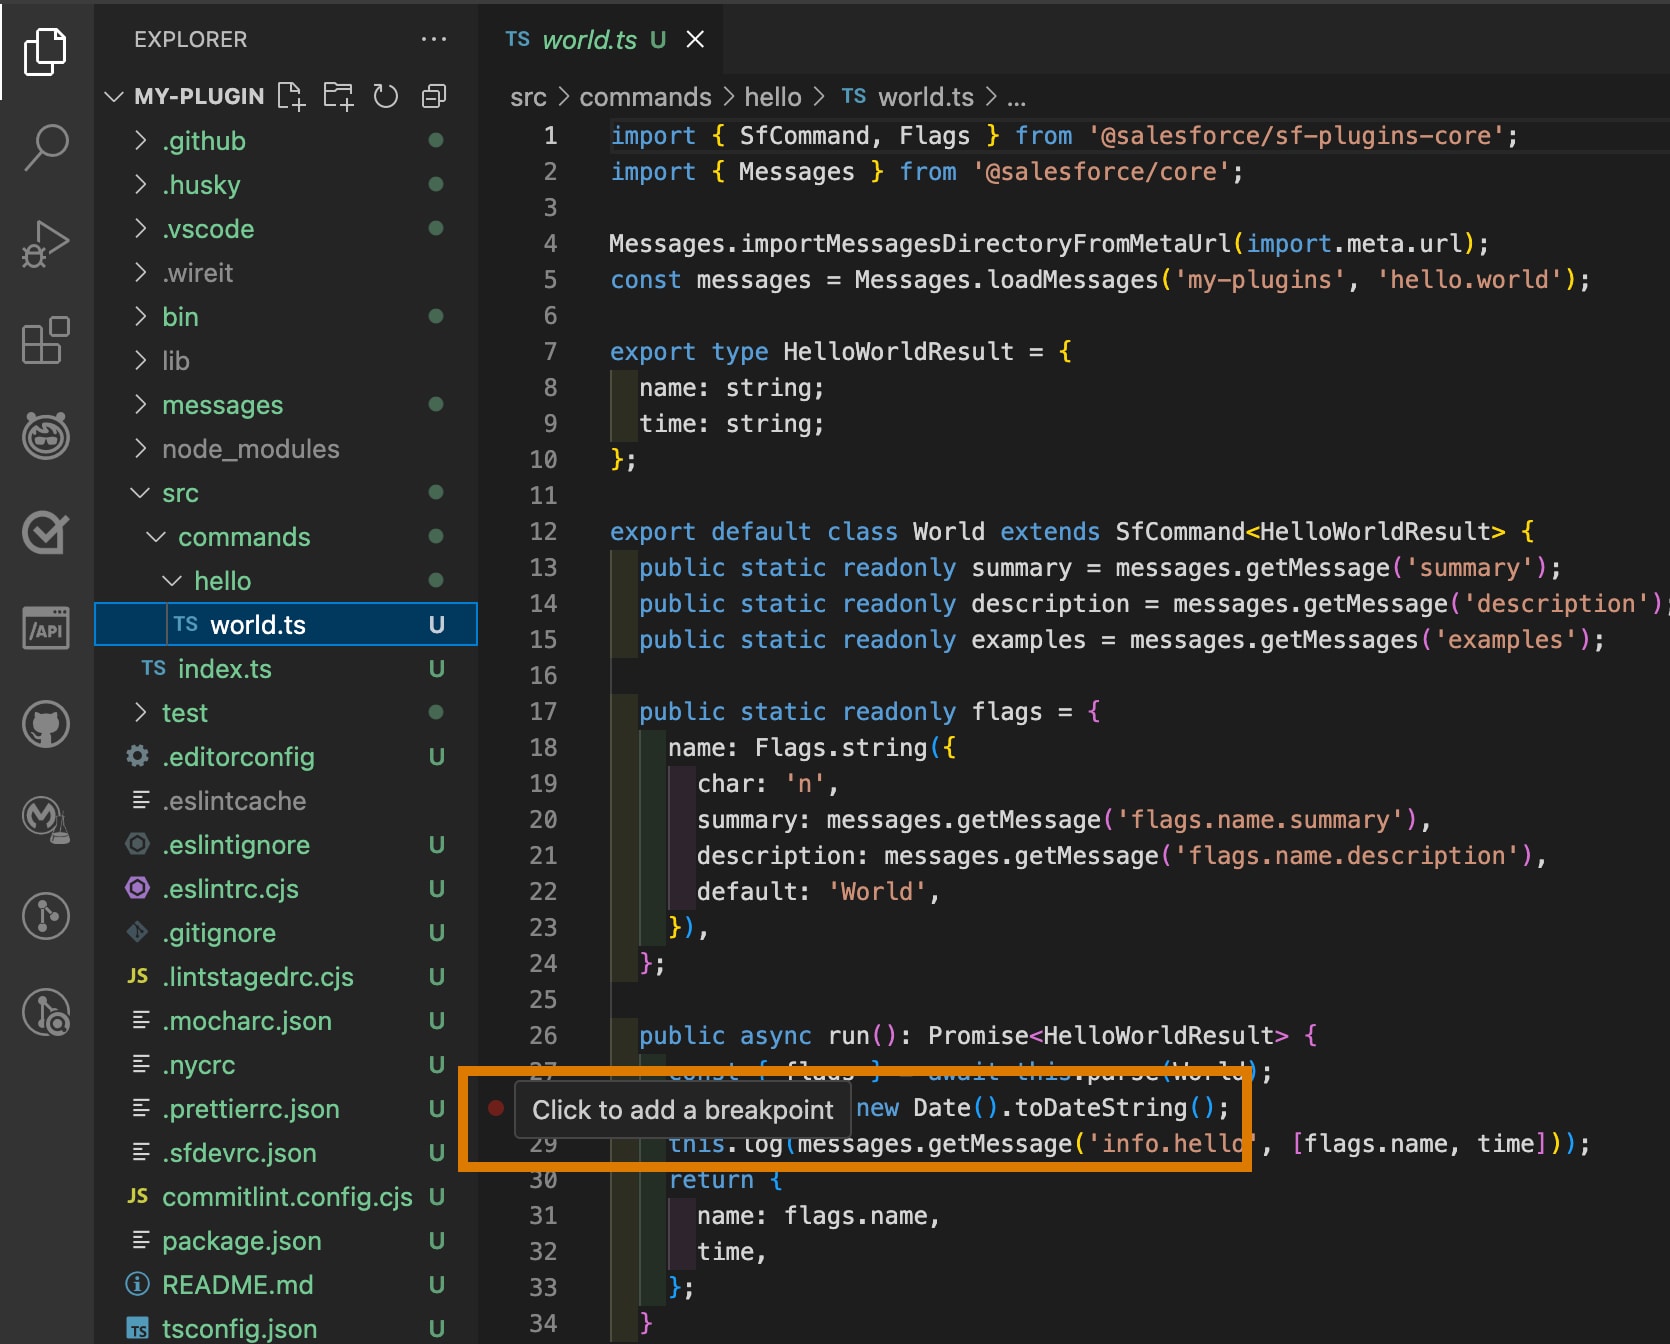1670x1344 pixels.
Task: Open the GitHub view in activity bar
Action: (x=45, y=724)
